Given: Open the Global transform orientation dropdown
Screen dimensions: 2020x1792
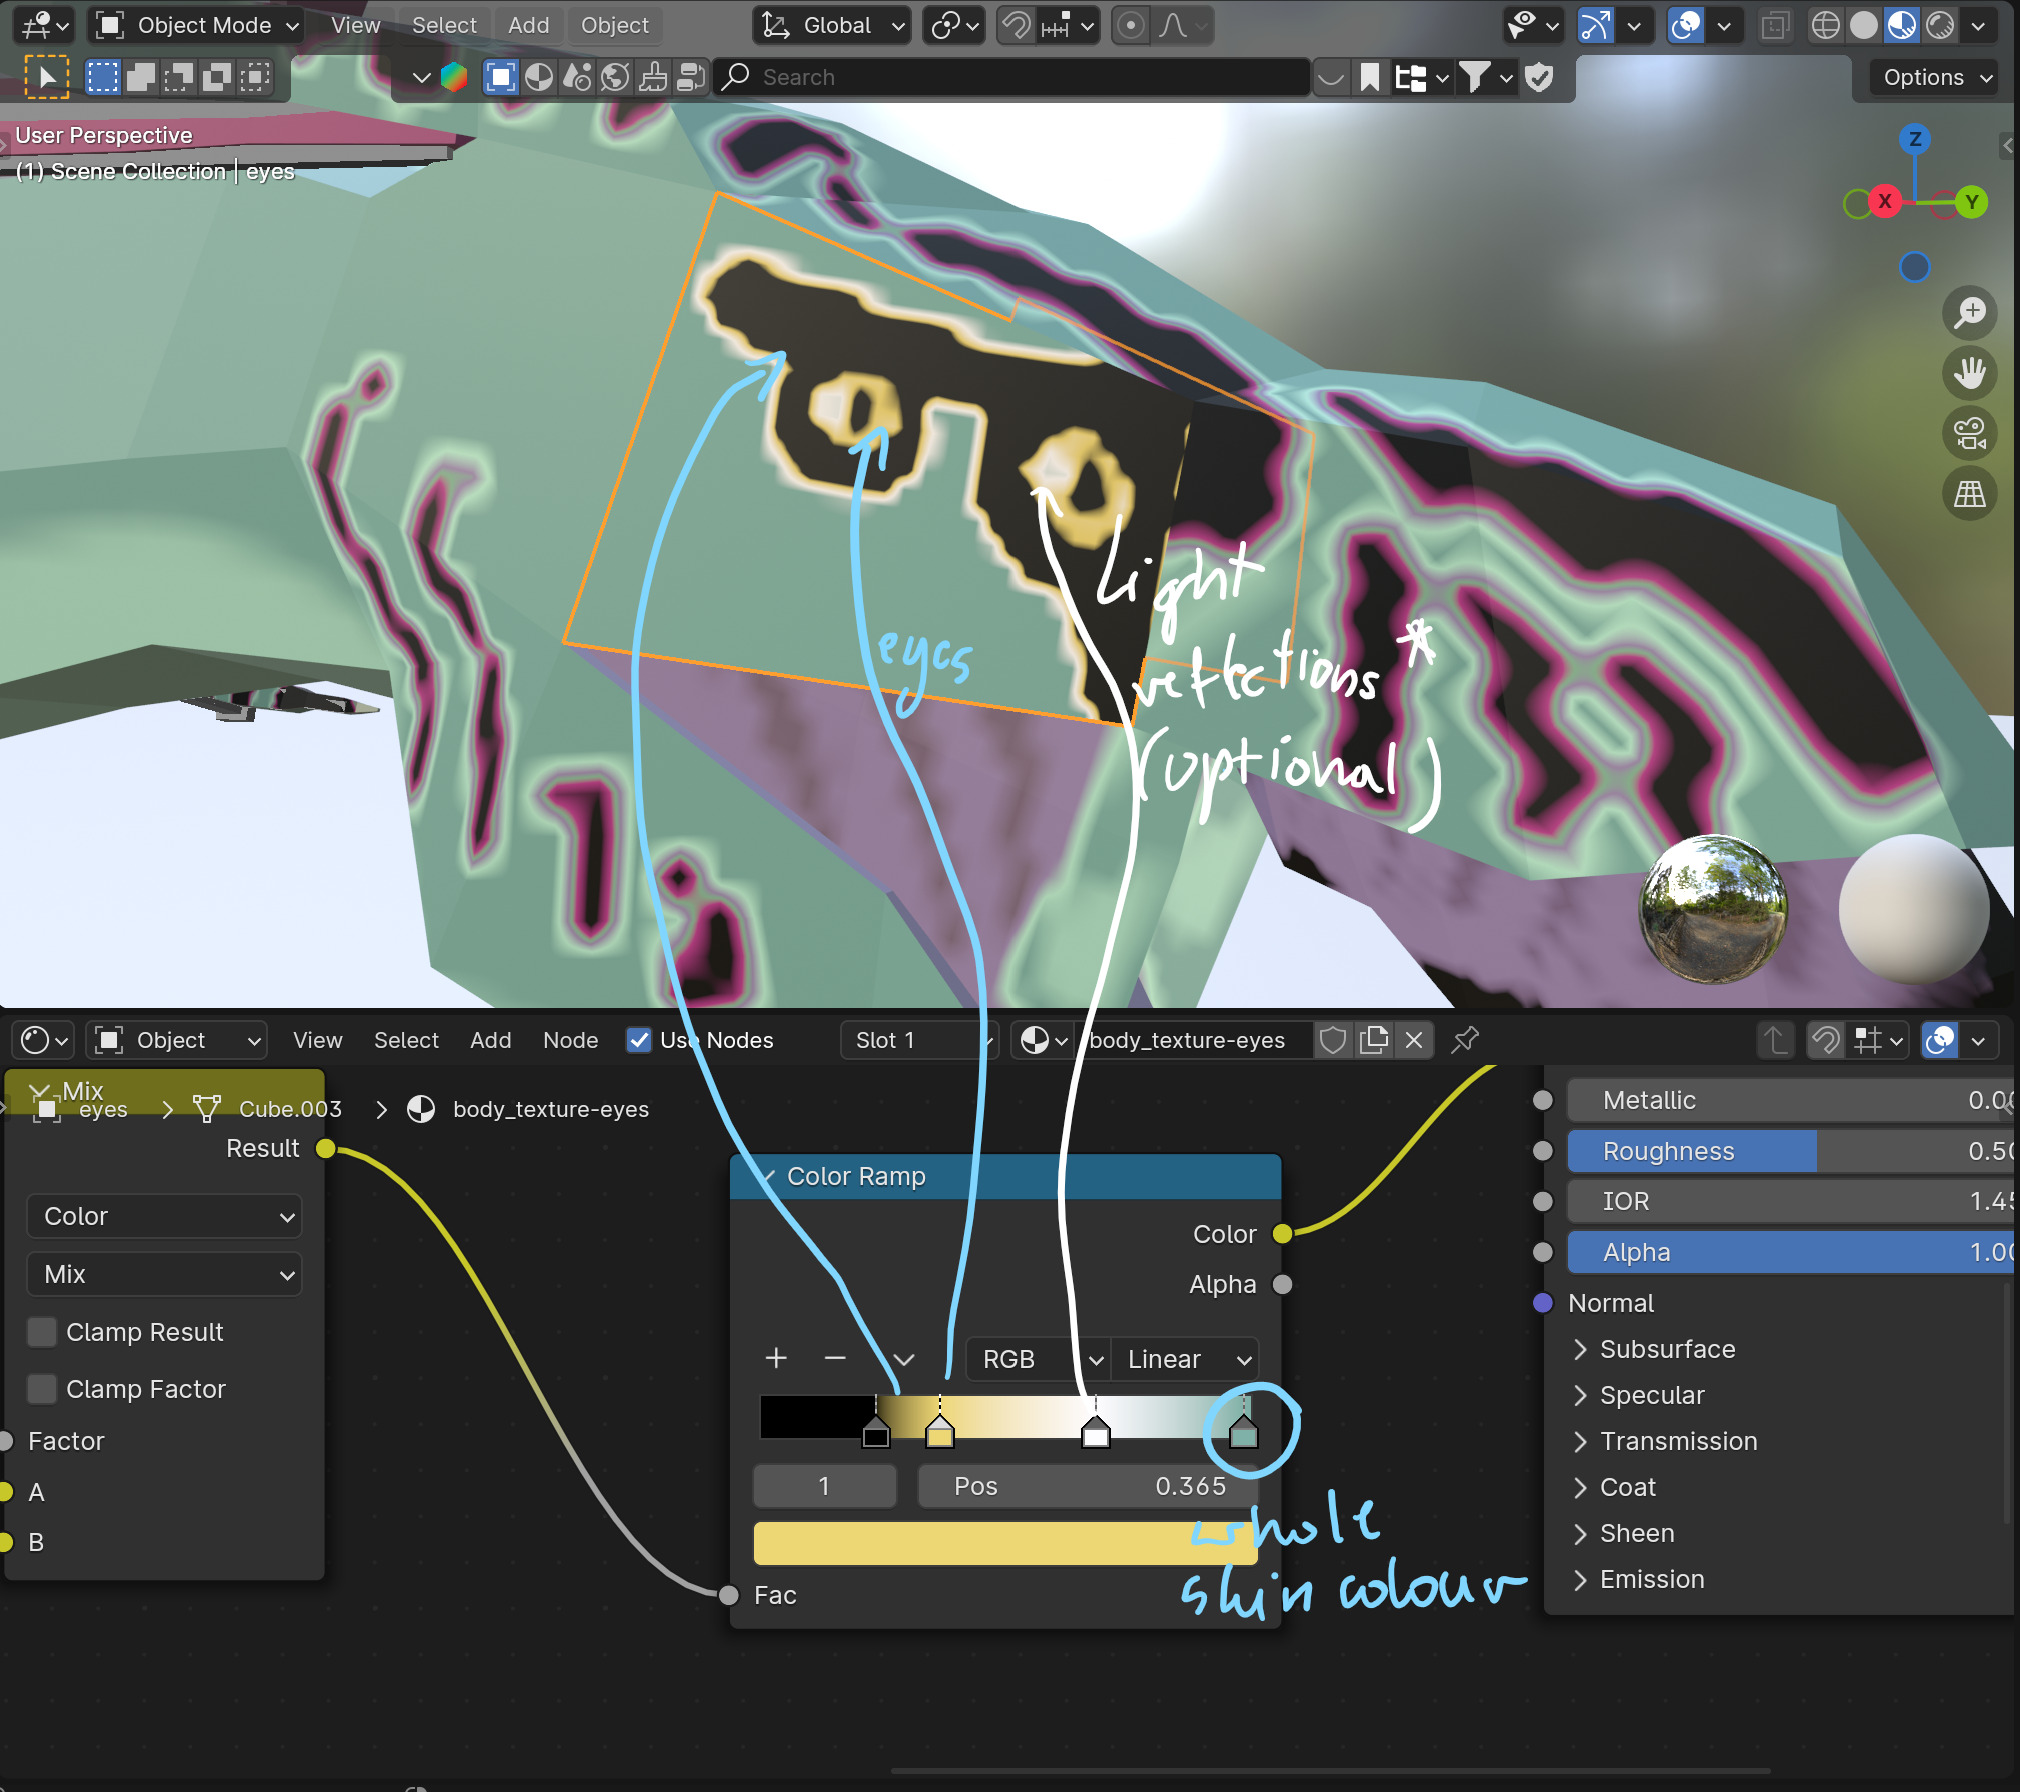Looking at the screenshot, I should click(x=831, y=25).
